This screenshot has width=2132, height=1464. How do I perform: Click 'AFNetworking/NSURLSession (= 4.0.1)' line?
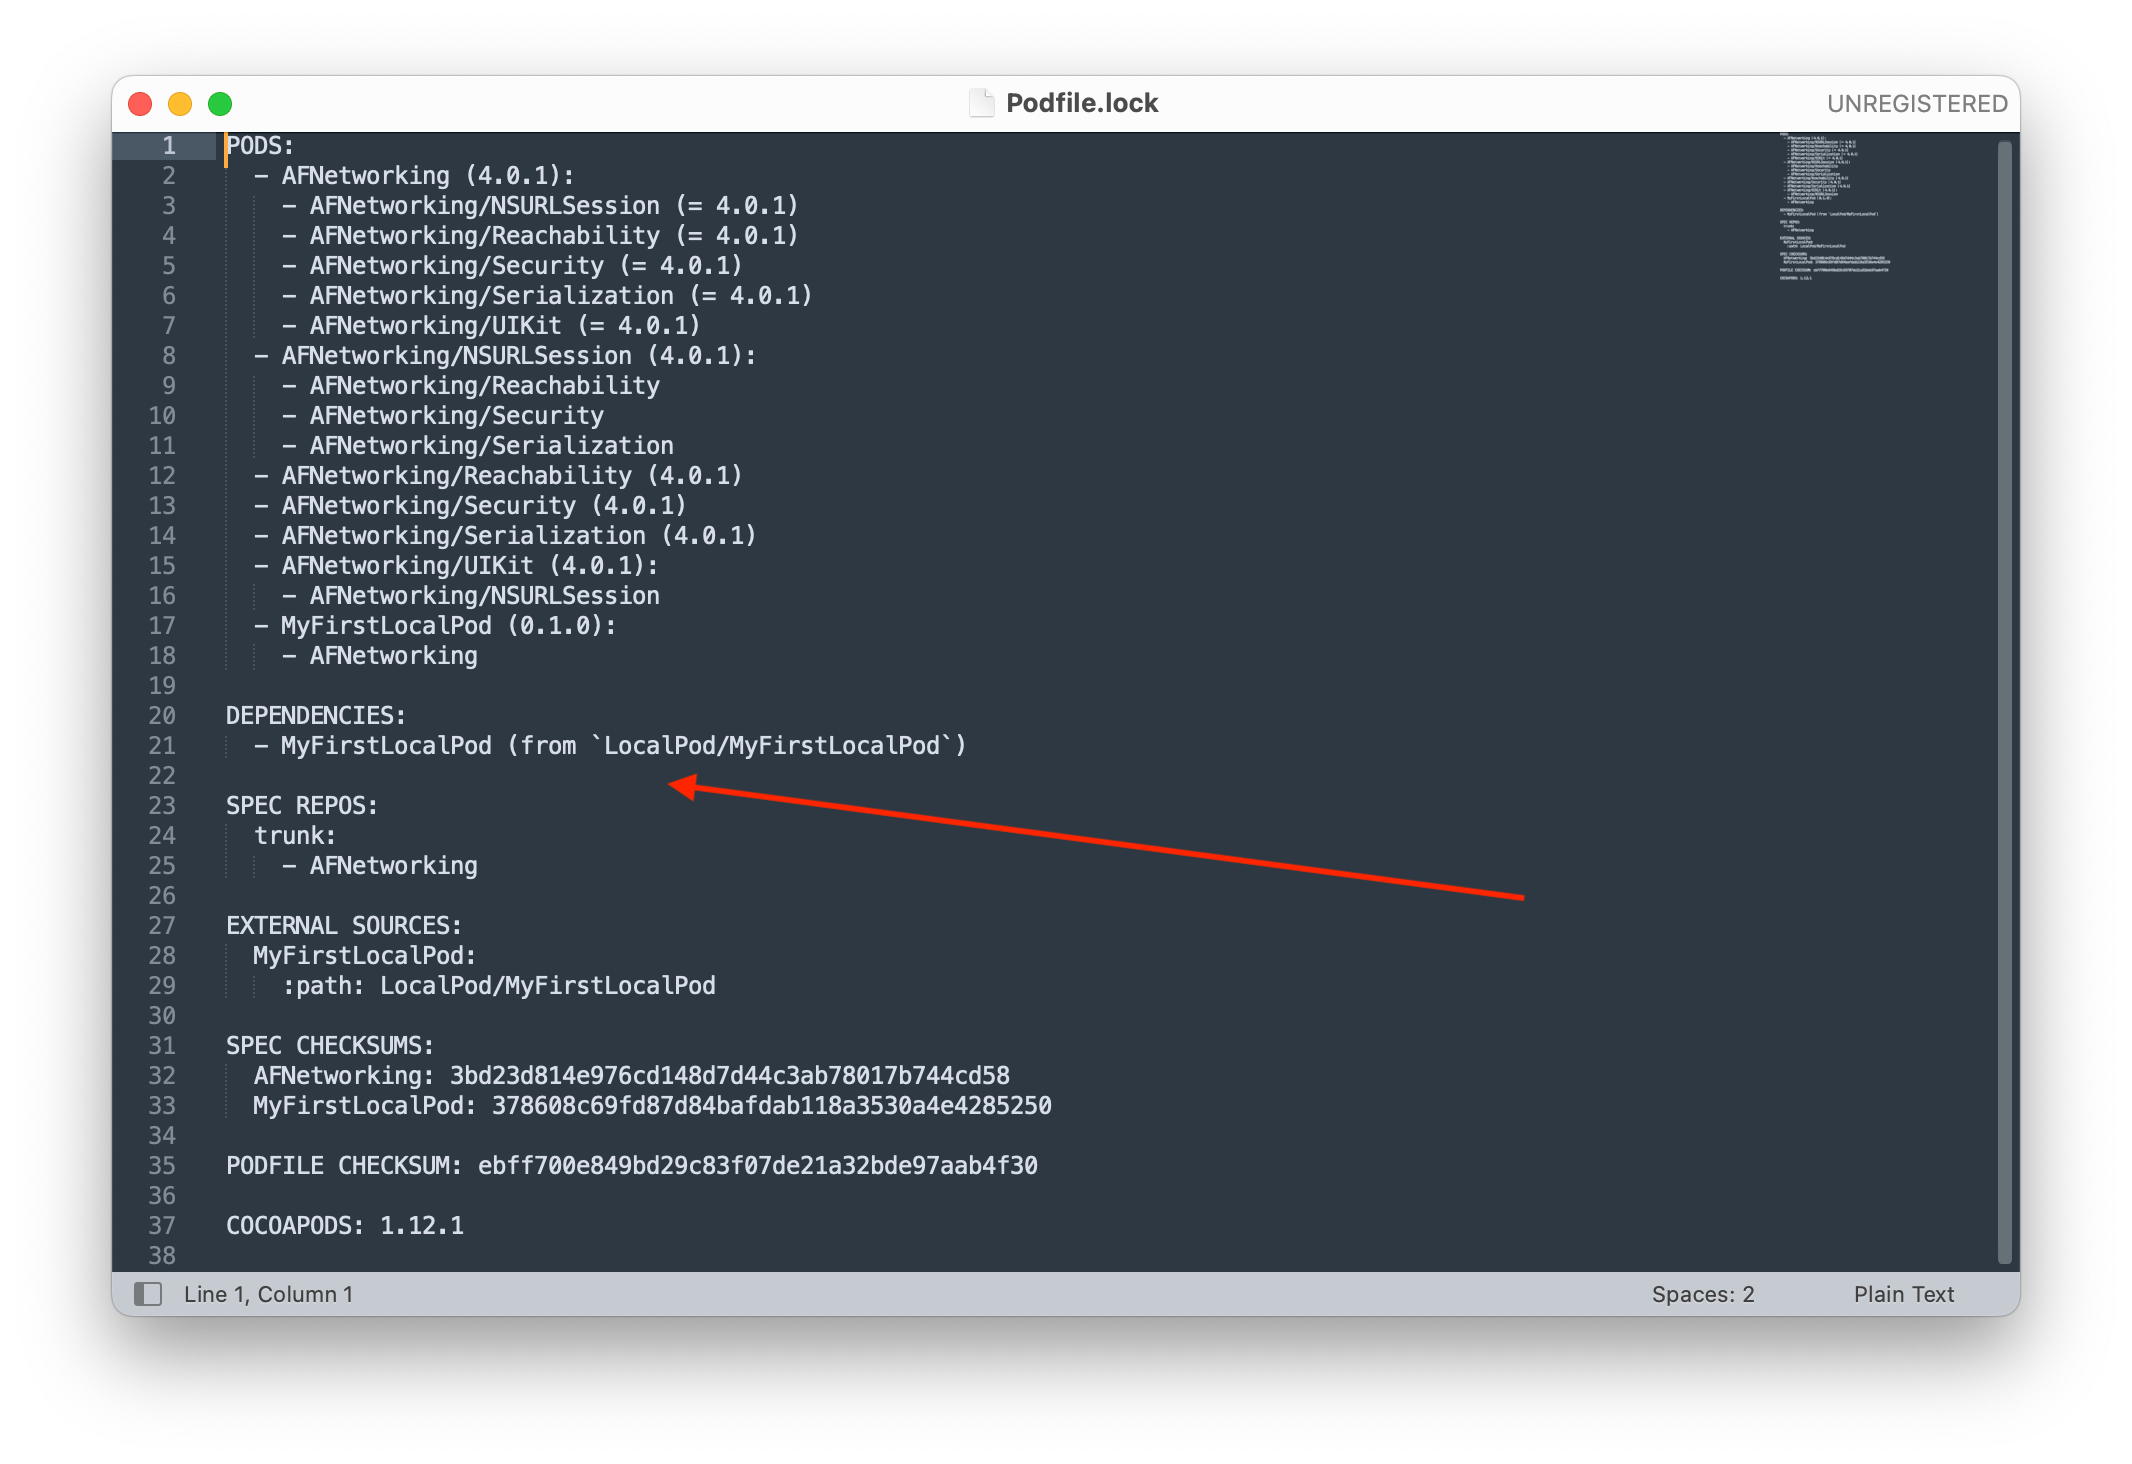540,206
